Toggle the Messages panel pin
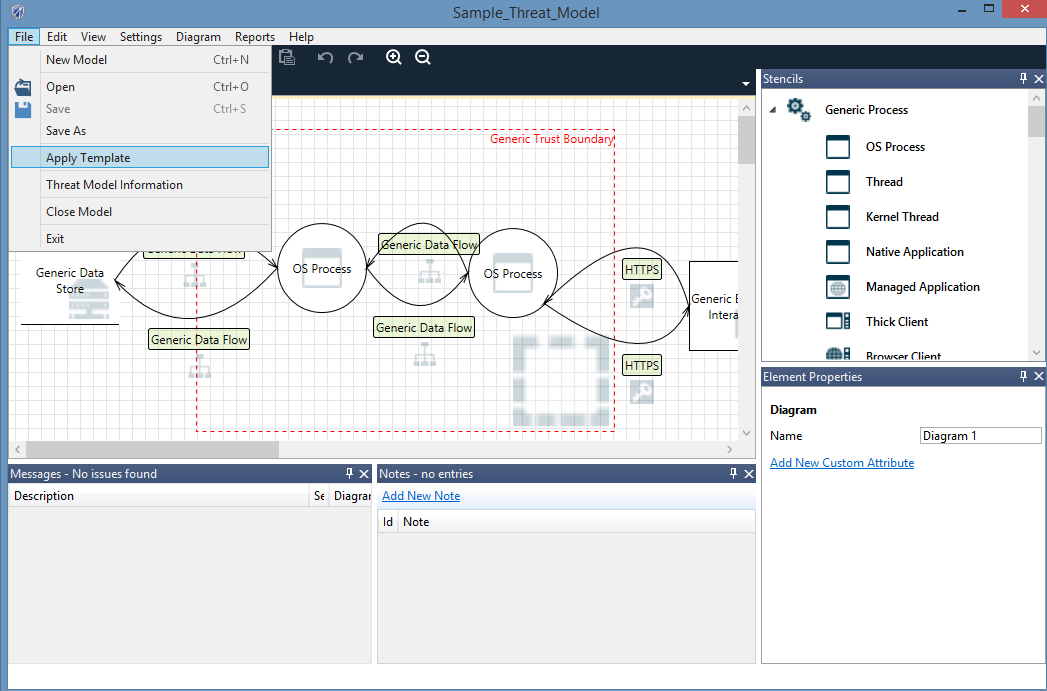1047x691 pixels. tap(349, 474)
